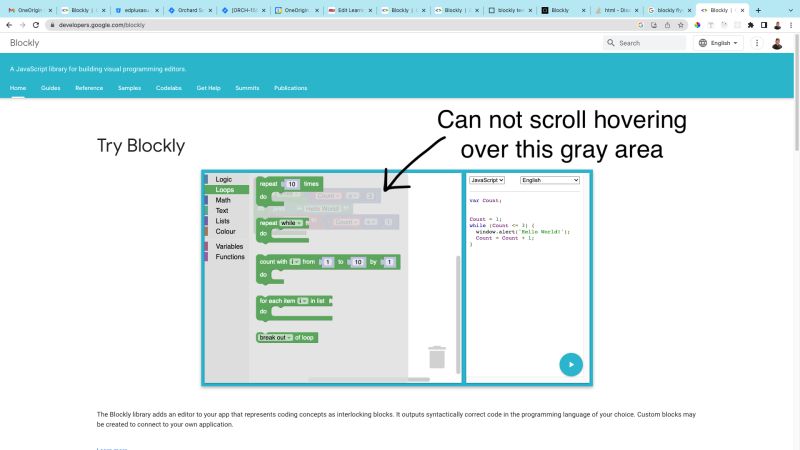This screenshot has height=450, width=800.
Task: Open the Get Help navigation tab
Action: [x=209, y=88]
